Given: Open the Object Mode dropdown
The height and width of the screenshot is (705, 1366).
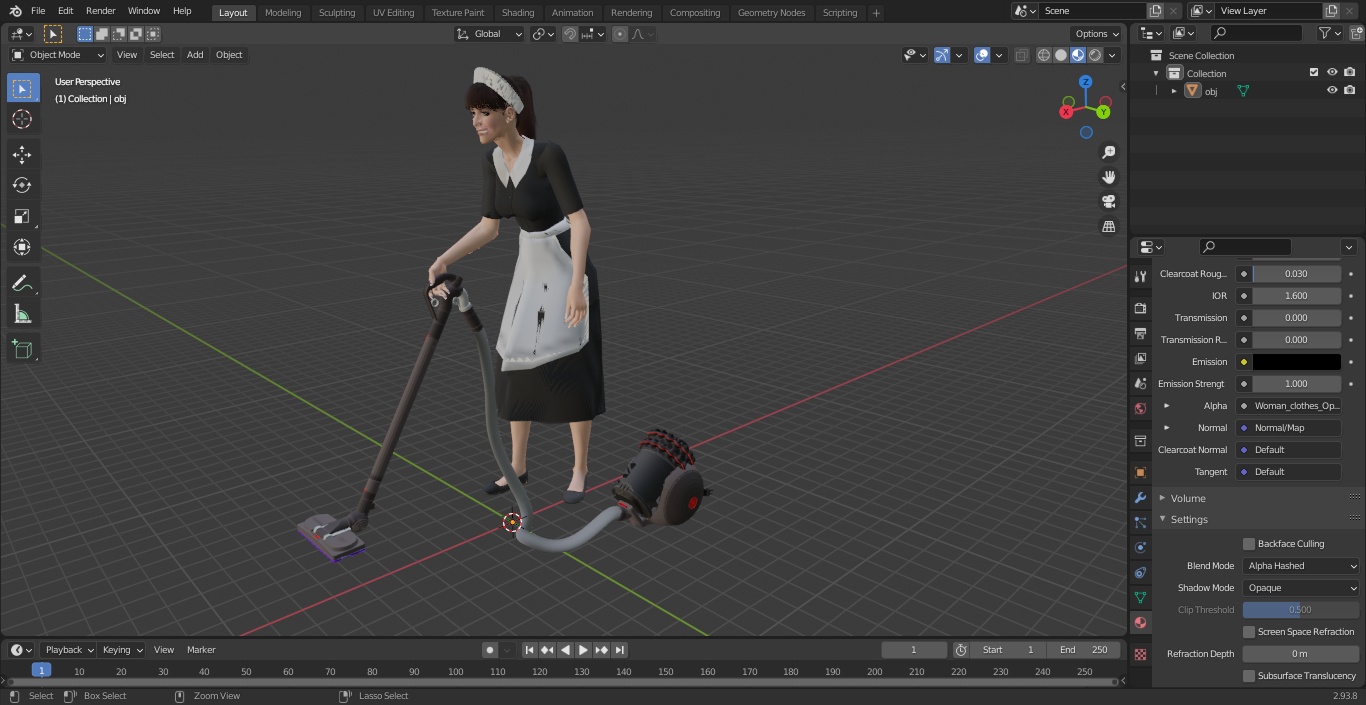Looking at the screenshot, I should [58, 55].
